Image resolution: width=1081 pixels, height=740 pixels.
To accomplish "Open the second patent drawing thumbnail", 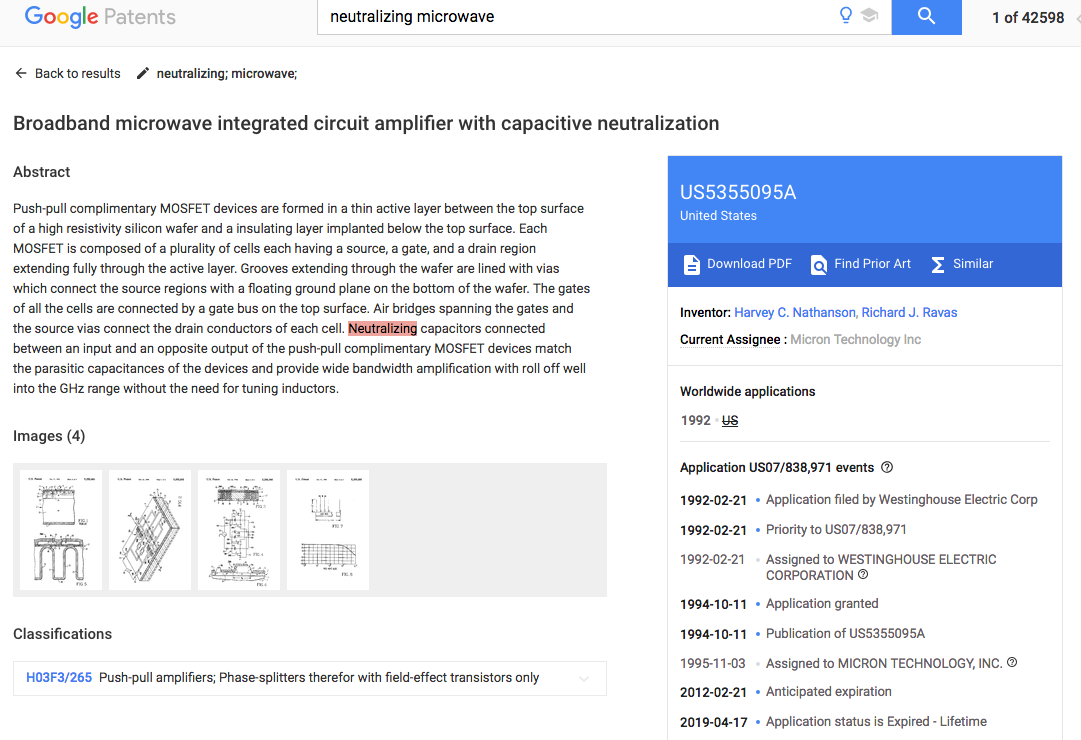I will click(150, 530).
